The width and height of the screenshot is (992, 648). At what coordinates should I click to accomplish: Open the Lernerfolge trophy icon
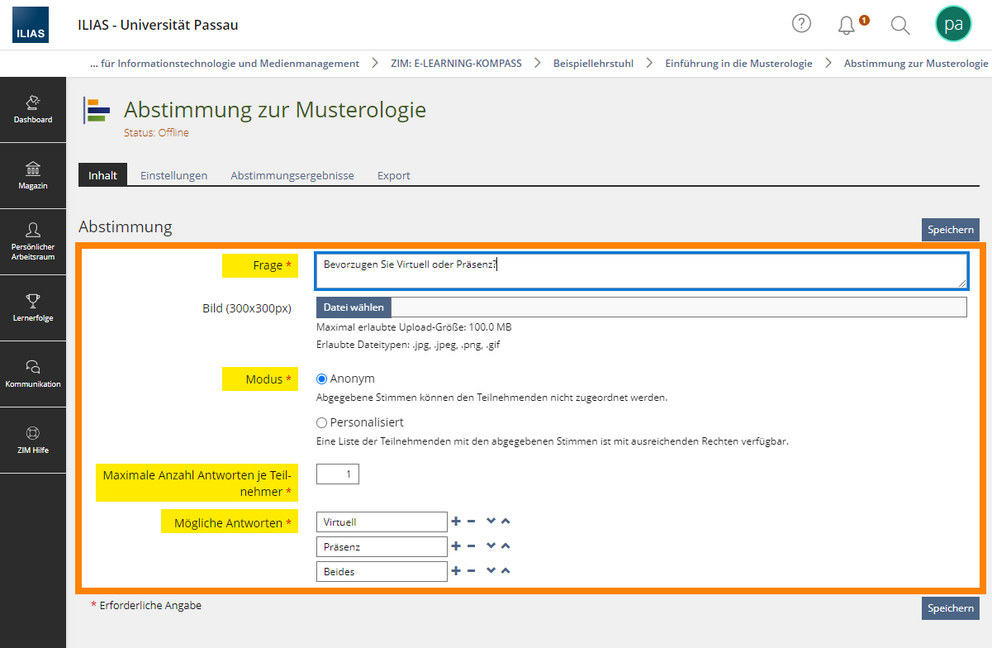click(x=33, y=307)
